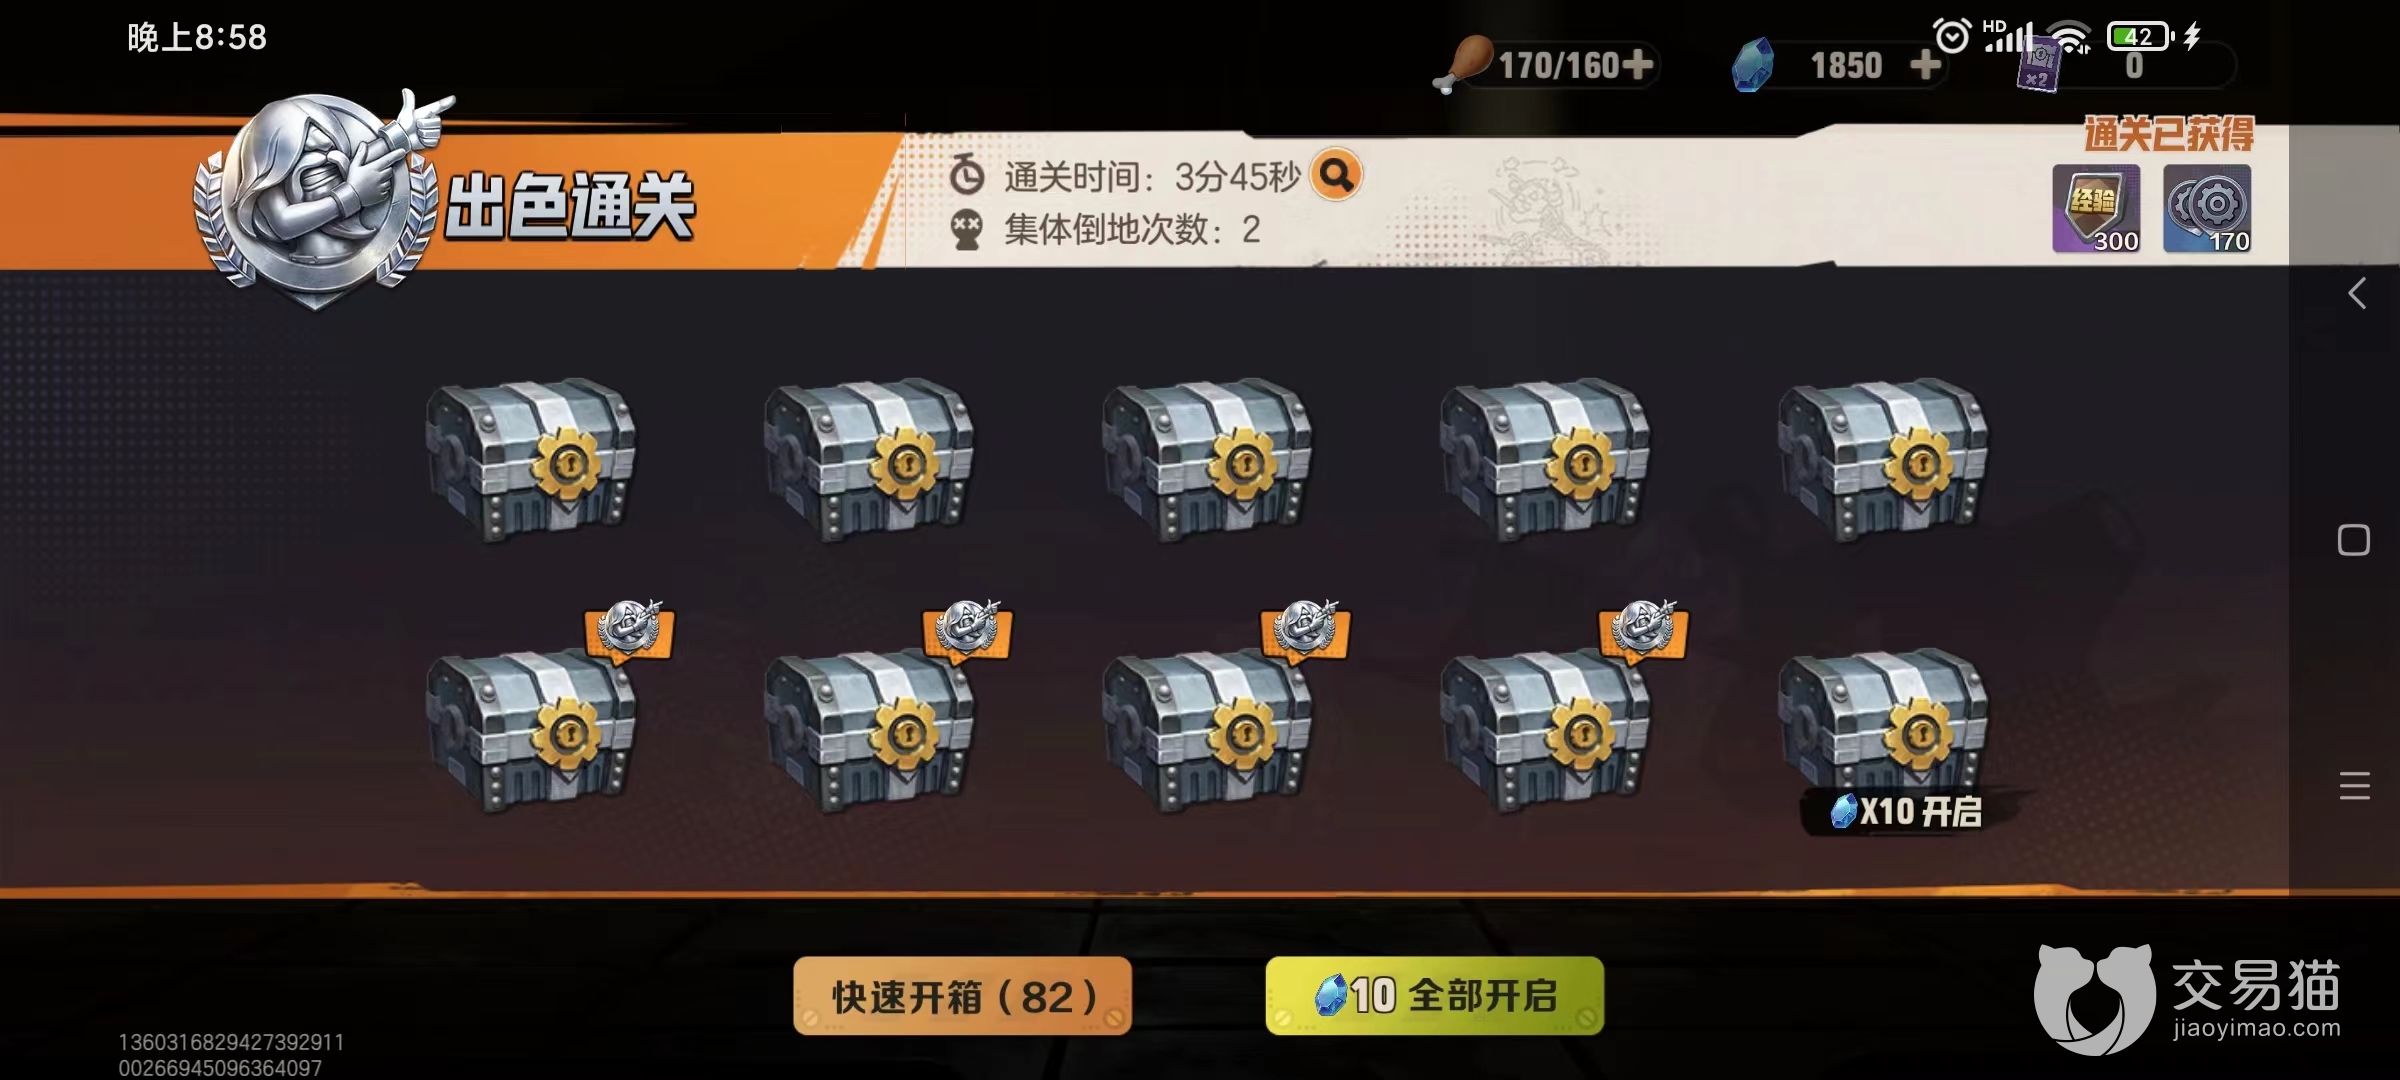Open the middle chest in top row
This screenshot has height=1080, width=2400.
1206,460
